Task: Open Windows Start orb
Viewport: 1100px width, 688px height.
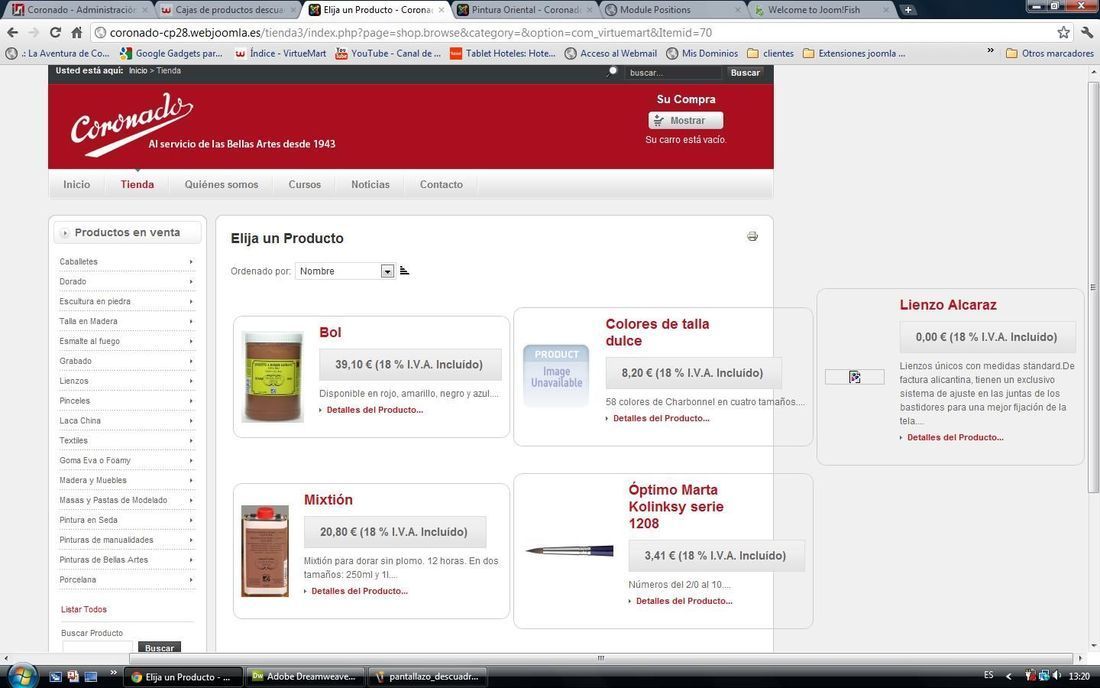Action: pos(22,675)
